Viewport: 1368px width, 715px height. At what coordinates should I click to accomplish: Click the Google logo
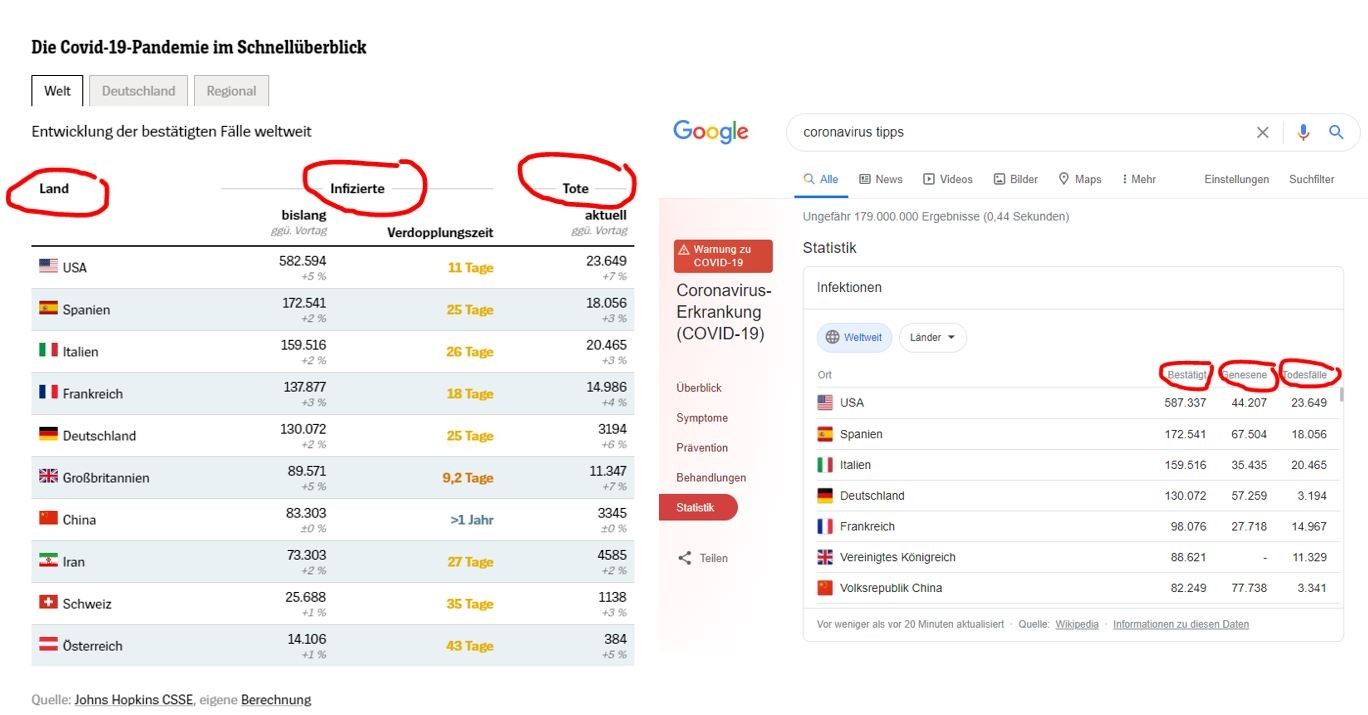point(710,132)
